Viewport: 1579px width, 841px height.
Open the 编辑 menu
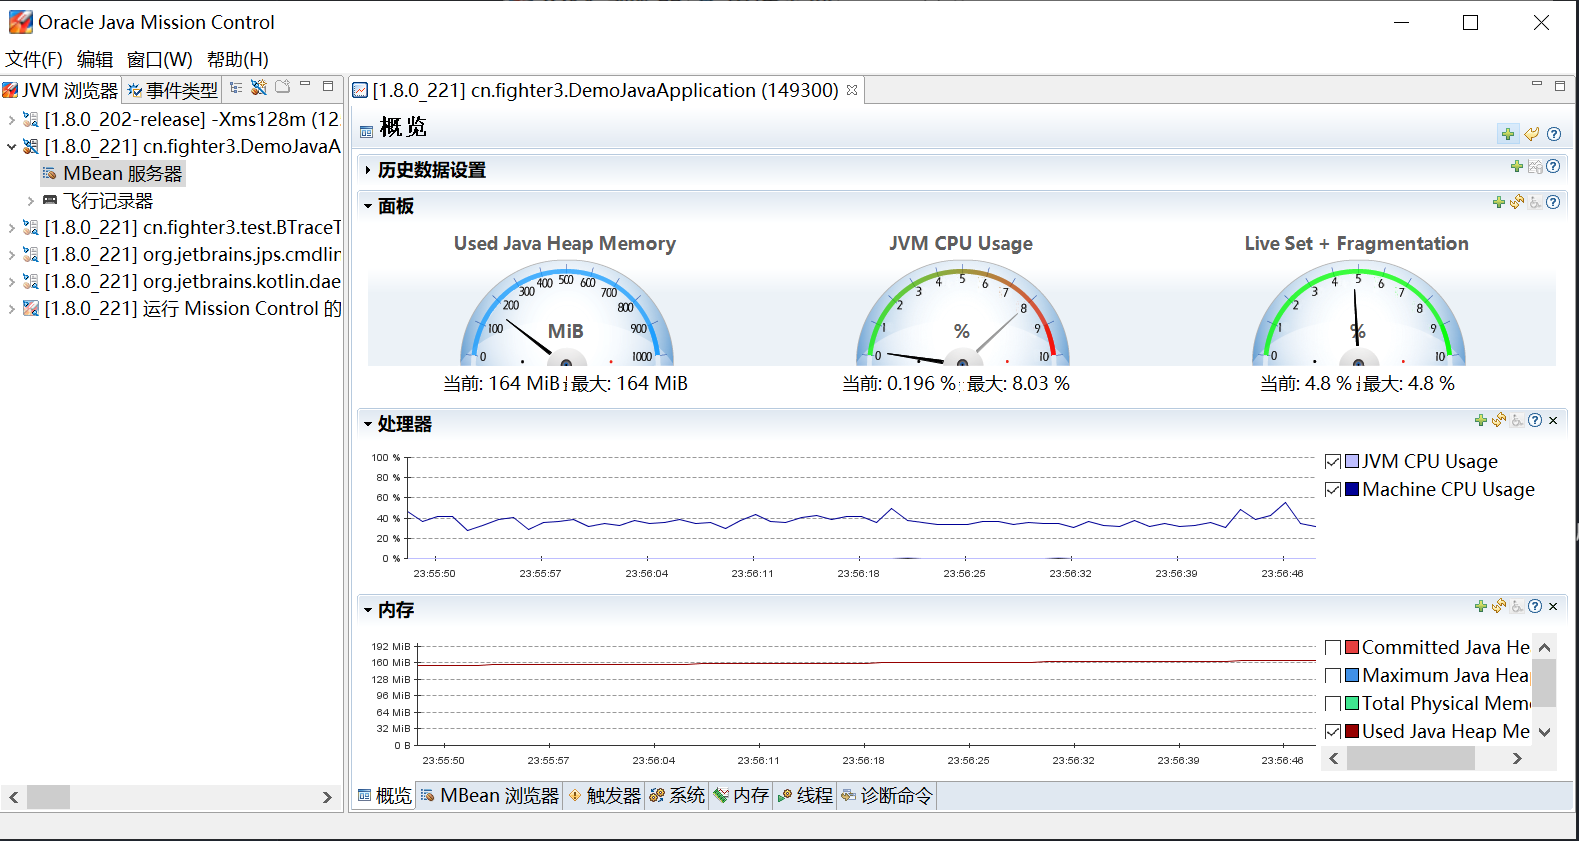[95, 60]
